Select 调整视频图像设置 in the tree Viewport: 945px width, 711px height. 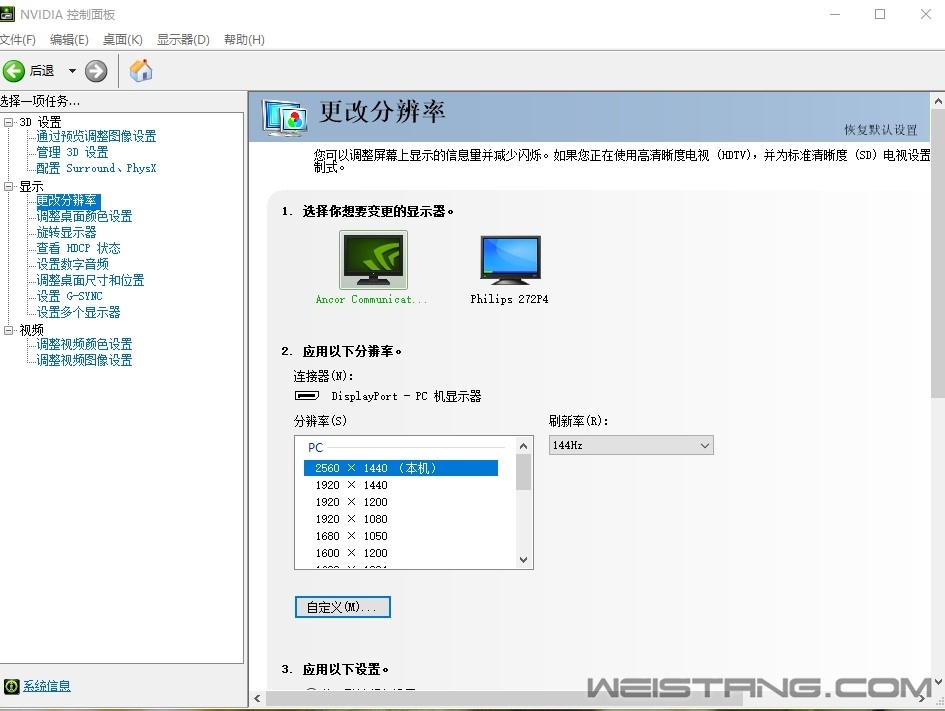click(84, 360)
